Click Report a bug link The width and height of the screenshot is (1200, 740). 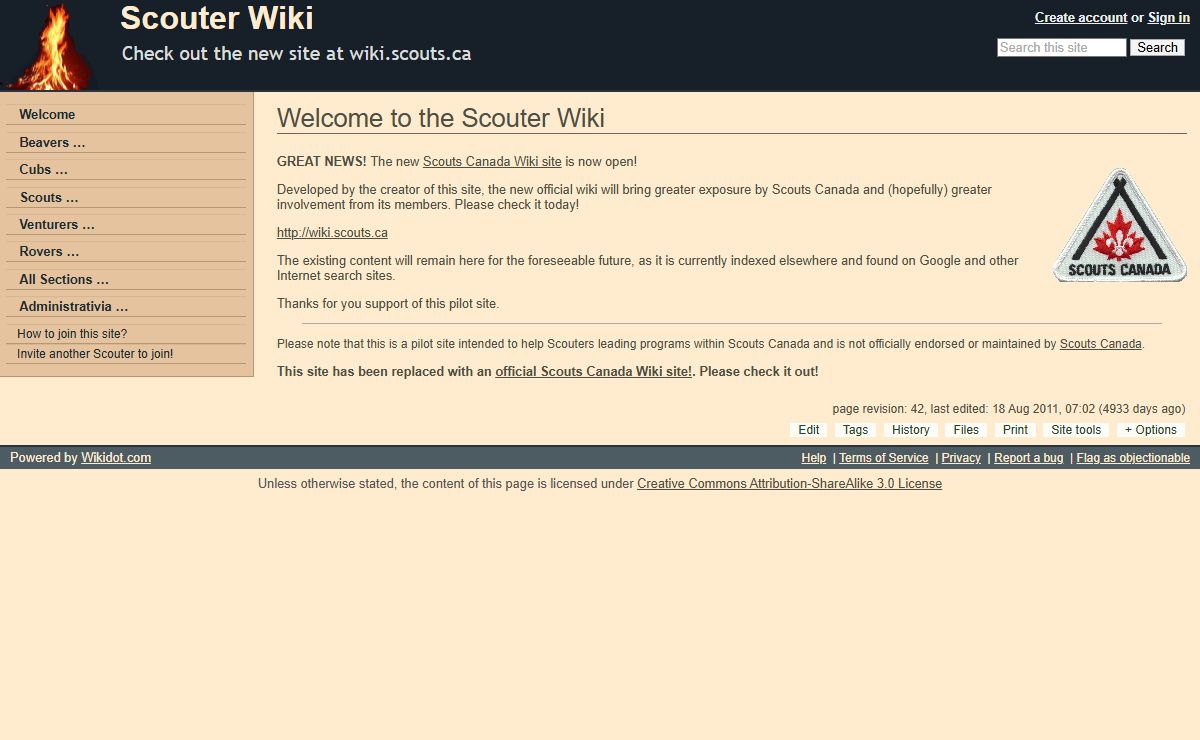click(1029, 458)
